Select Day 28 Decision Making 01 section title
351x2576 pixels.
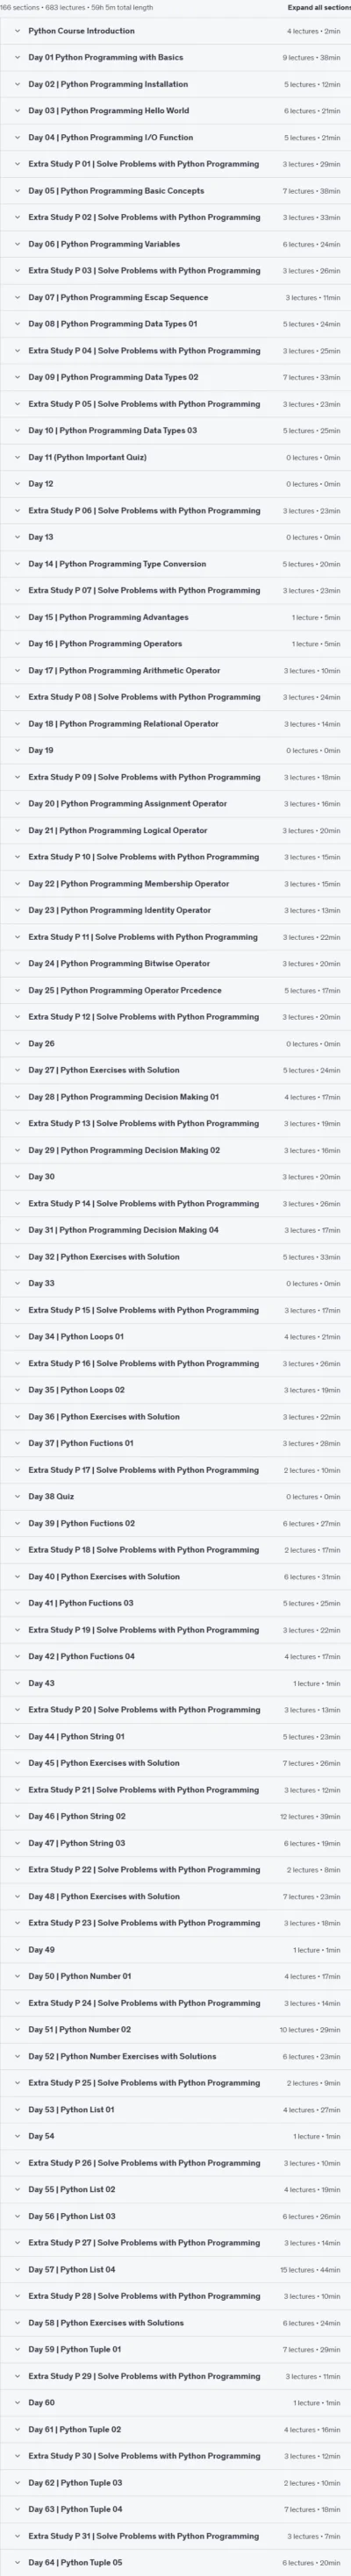[123, 1097]
